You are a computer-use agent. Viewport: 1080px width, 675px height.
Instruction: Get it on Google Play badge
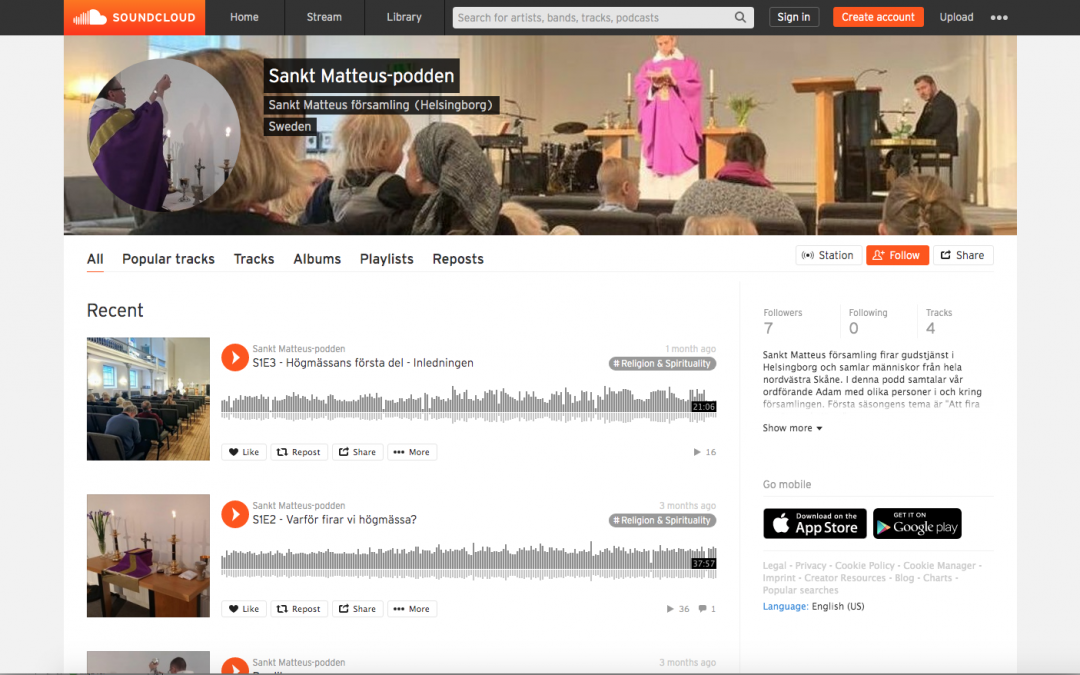917,523
